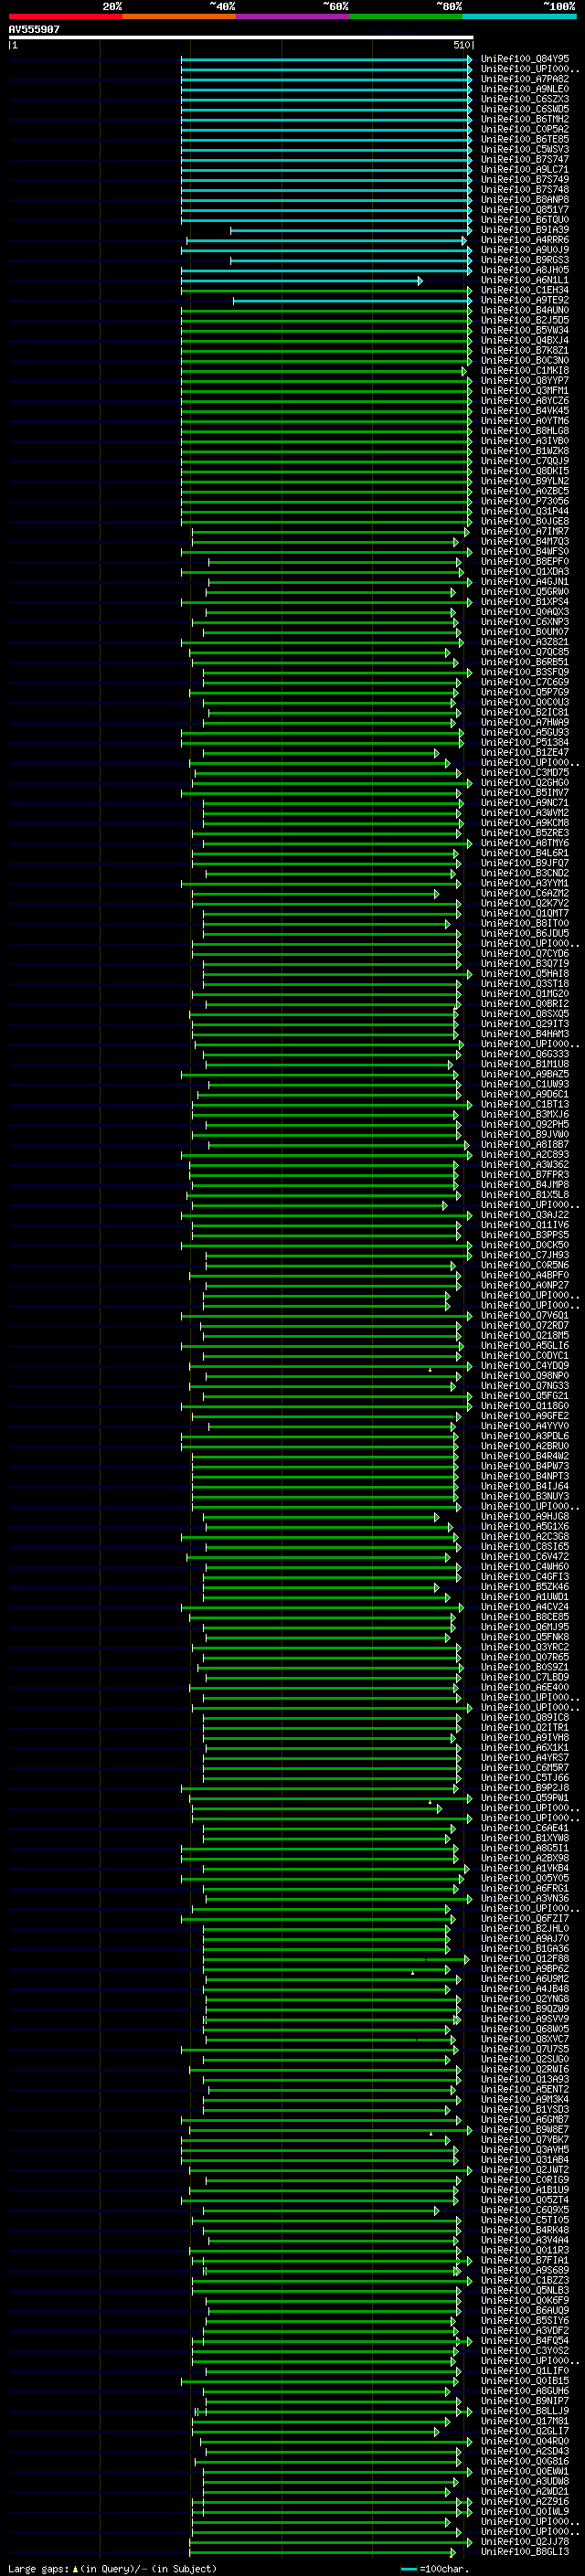Select hit UniRef100_C1EH34
Screen dimensions: 585x2576
click(x=525, y=291)
